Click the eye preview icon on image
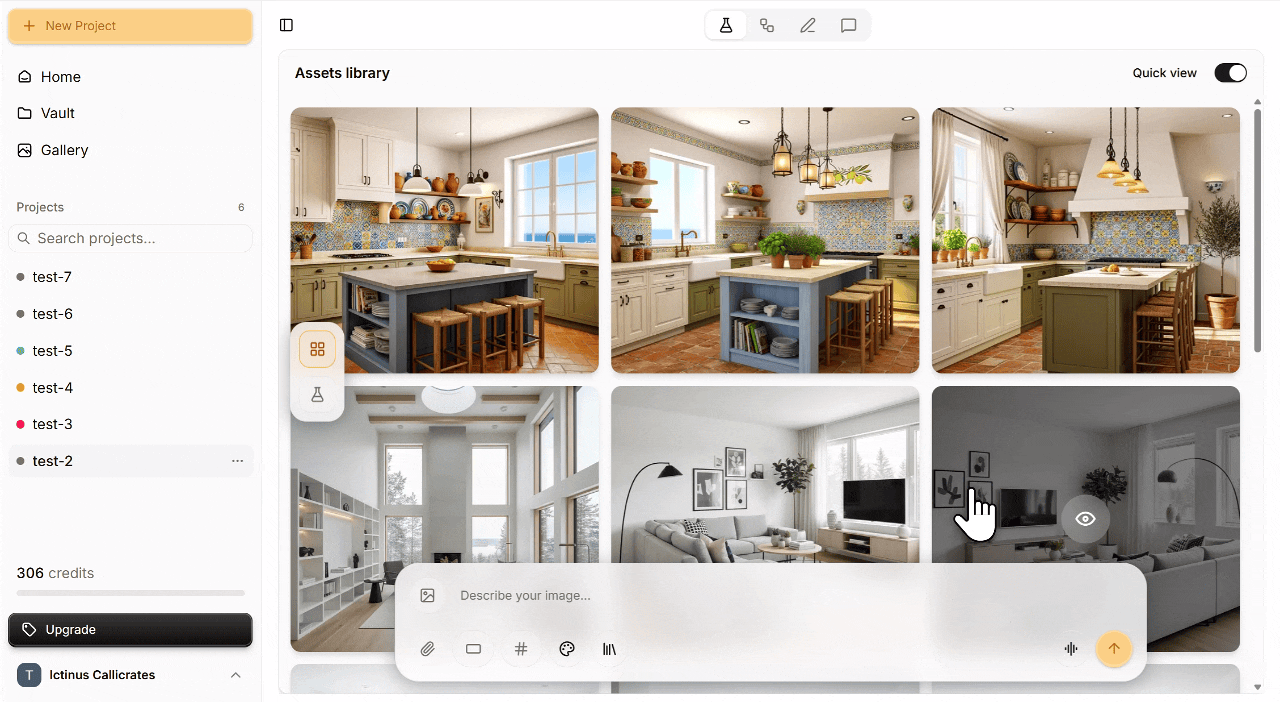Image resolution: width=1280 pixels, height=702 pixels. pos(1086,519)
